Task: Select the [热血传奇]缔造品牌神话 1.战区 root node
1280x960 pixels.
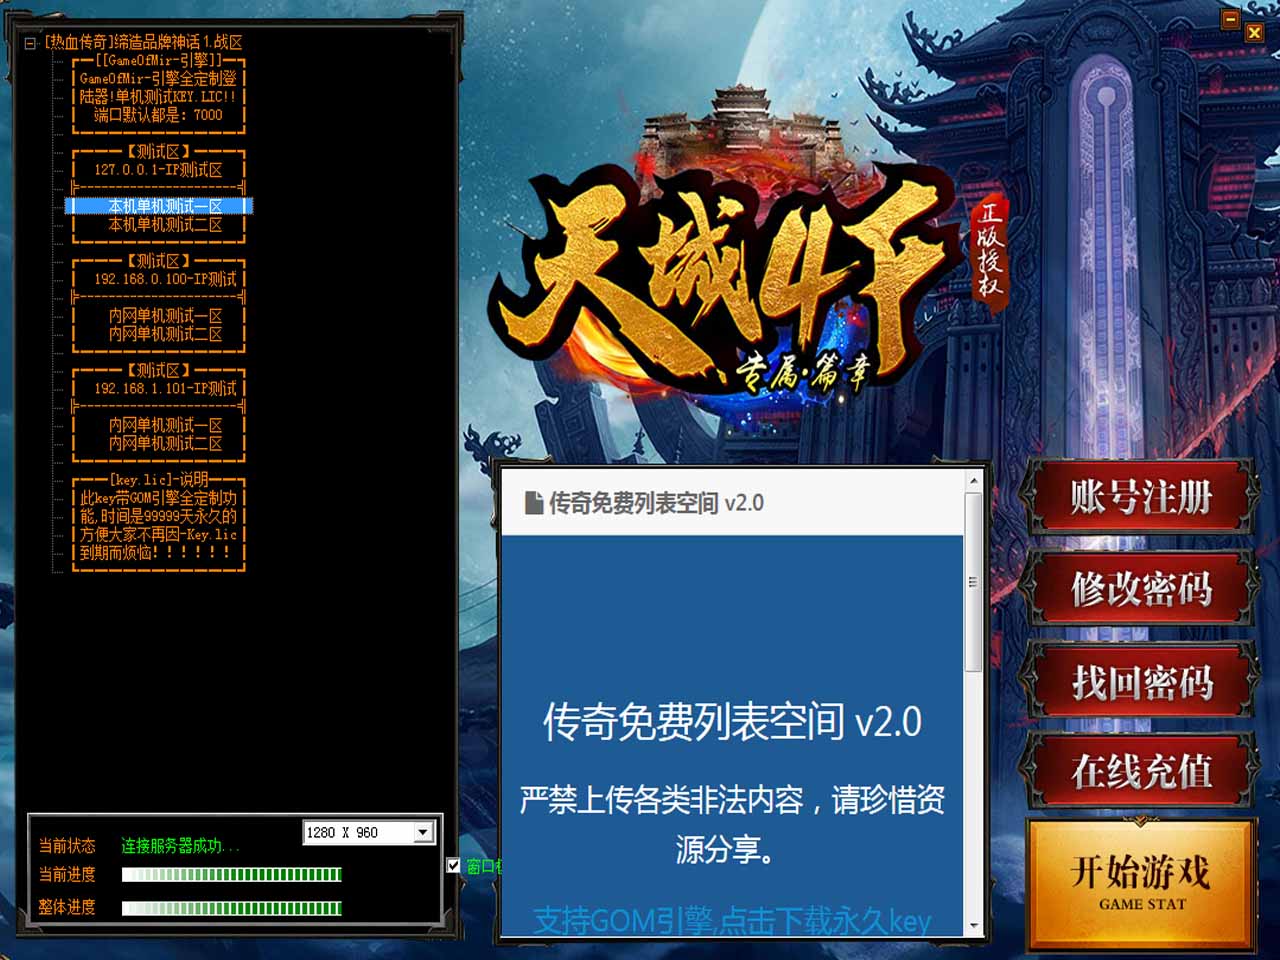Action: point(143,42)
